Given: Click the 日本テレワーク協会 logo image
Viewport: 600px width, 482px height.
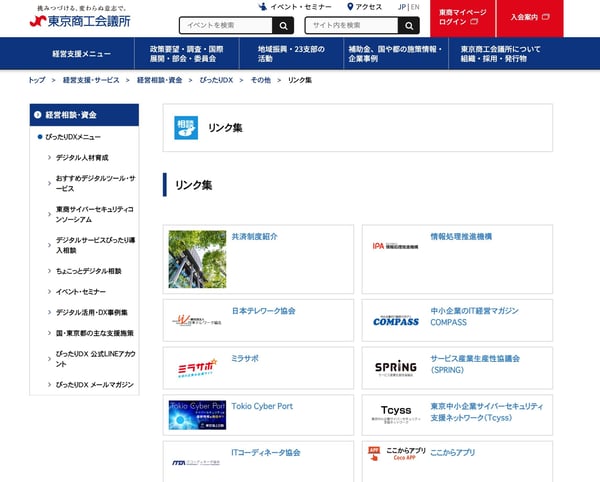Looking at the screenshot, I should coord(197,320).
